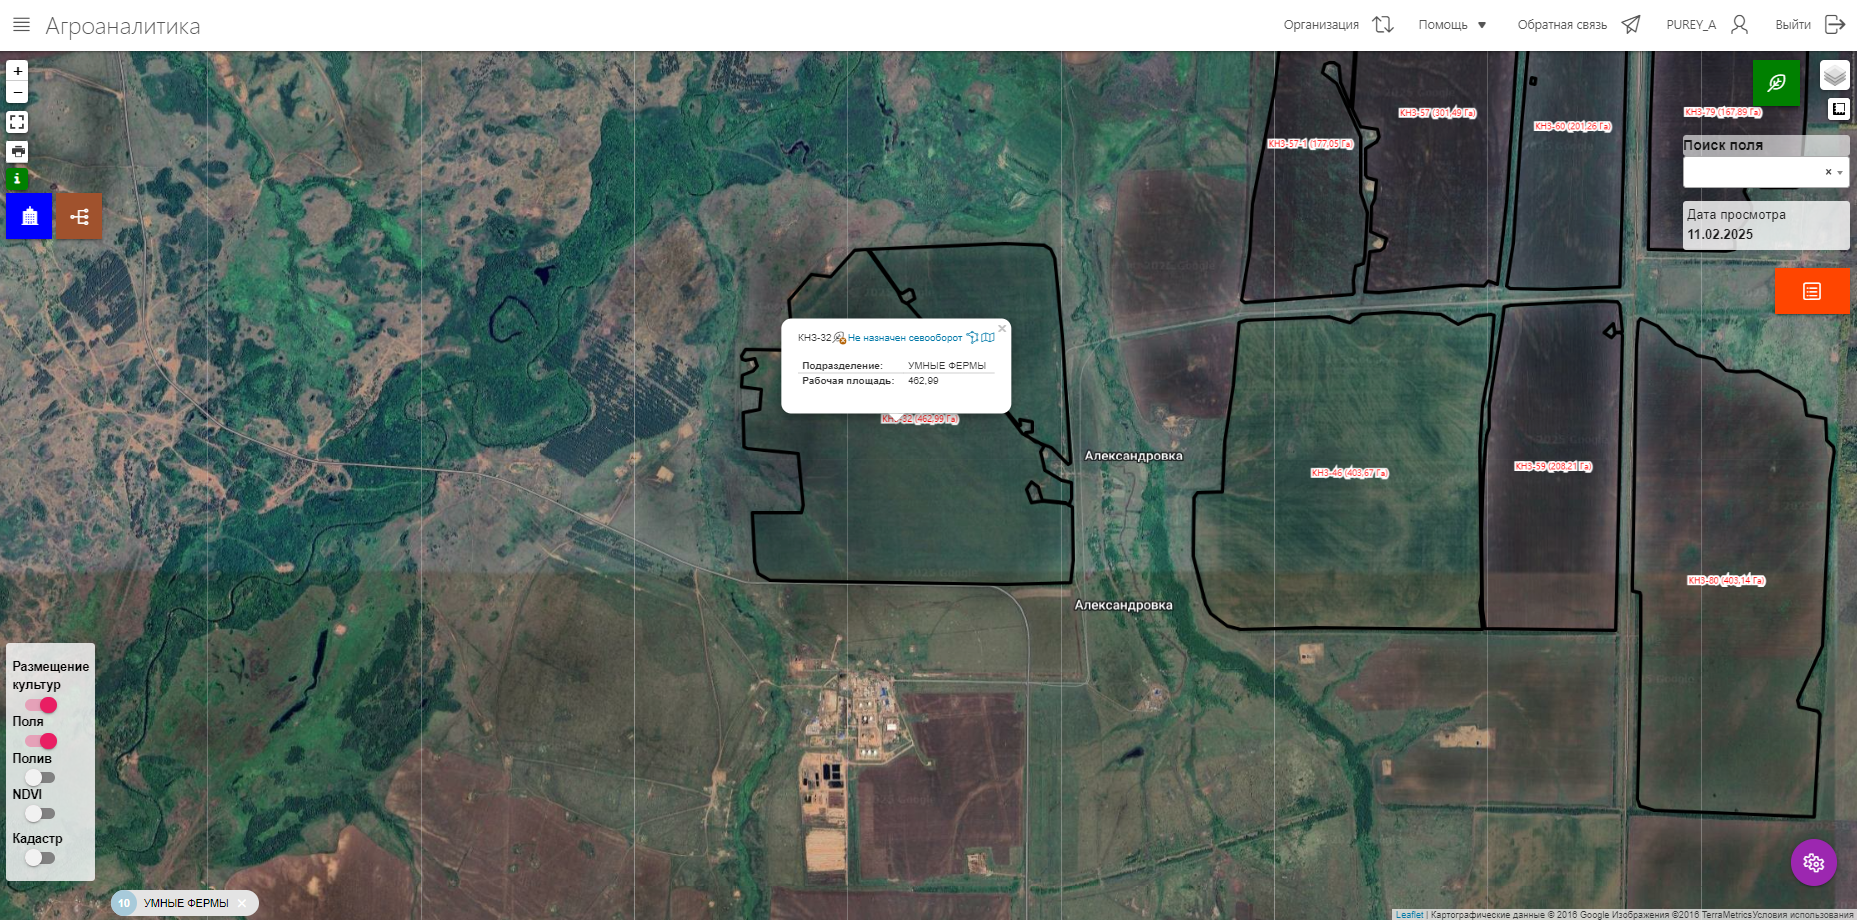Screen dimensions: 1857x920
Task: Zoom in on the map
Action: [x=17, y=71]
